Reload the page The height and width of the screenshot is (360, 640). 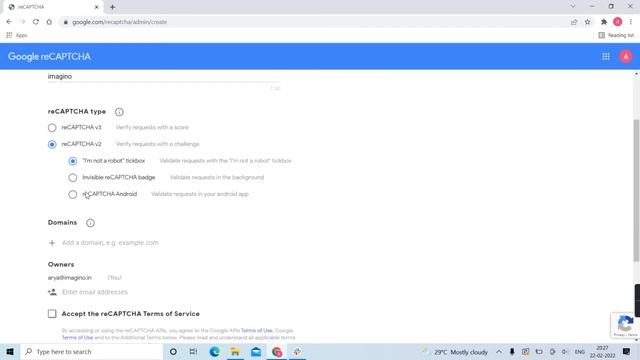[x=36, y=22]
